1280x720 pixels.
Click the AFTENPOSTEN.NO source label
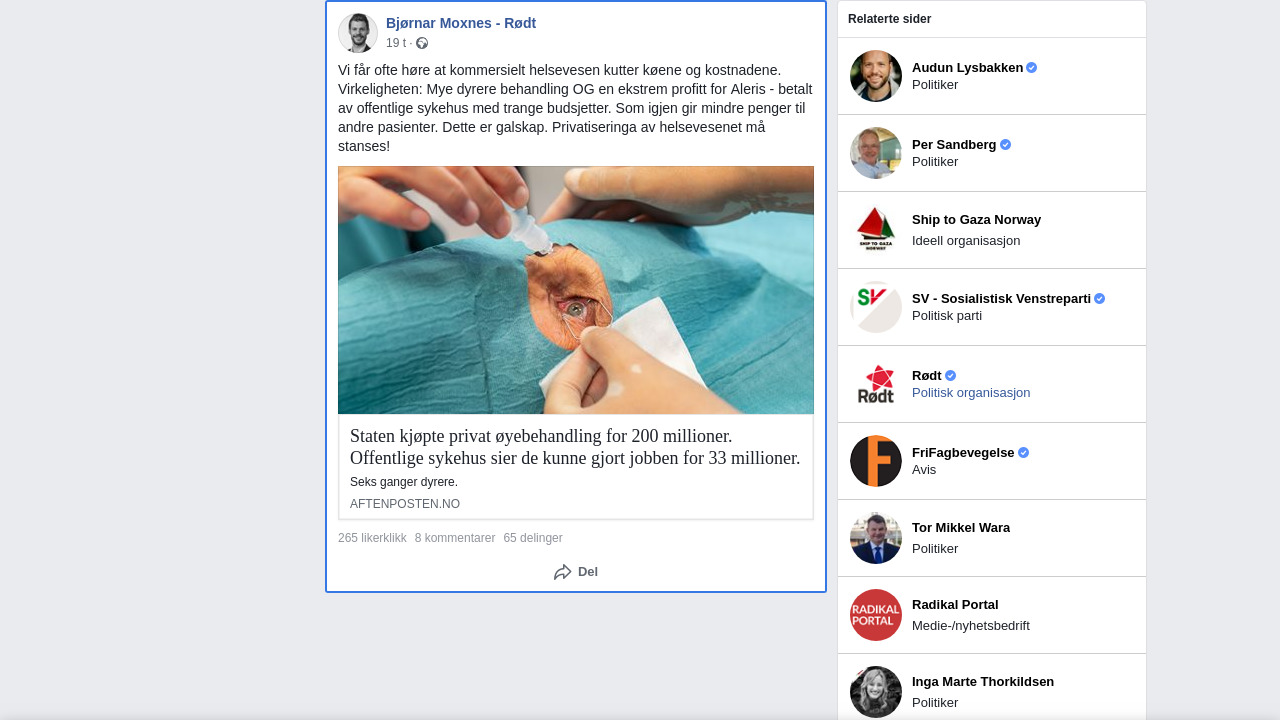coord(405,504)
